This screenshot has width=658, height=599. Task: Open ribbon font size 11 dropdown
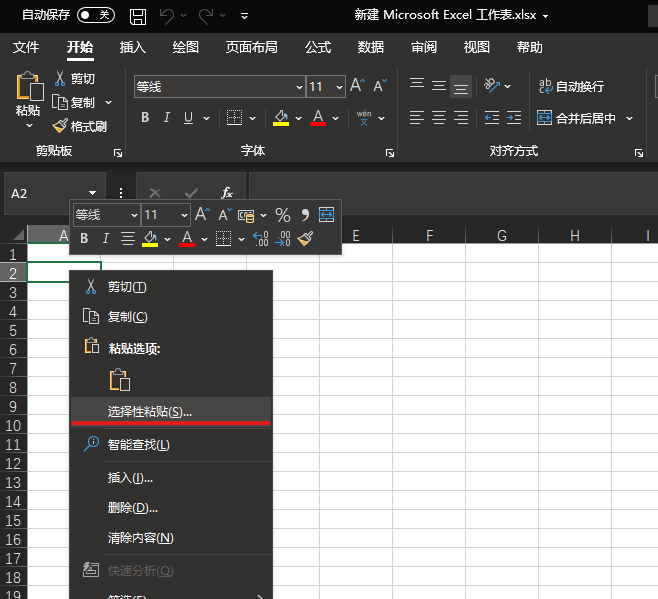tap(339, 87)
